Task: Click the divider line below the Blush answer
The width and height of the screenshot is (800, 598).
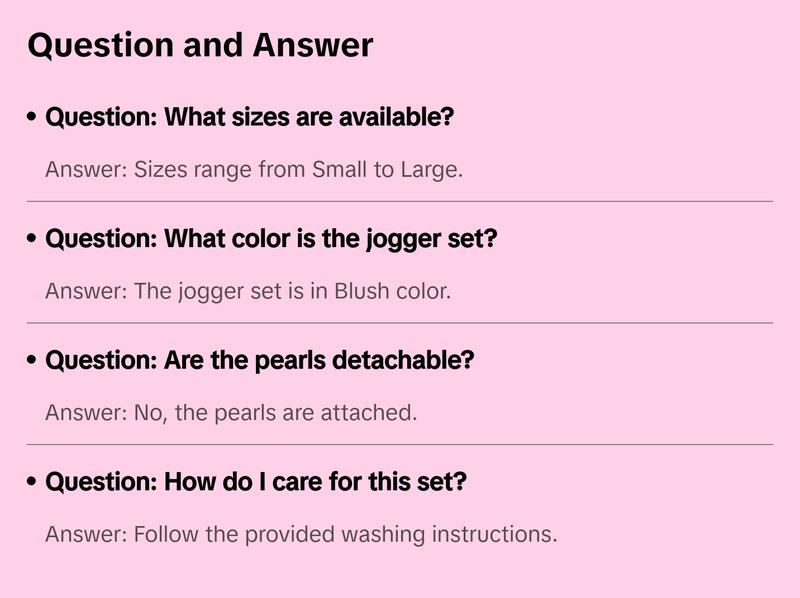Action: 400,323
